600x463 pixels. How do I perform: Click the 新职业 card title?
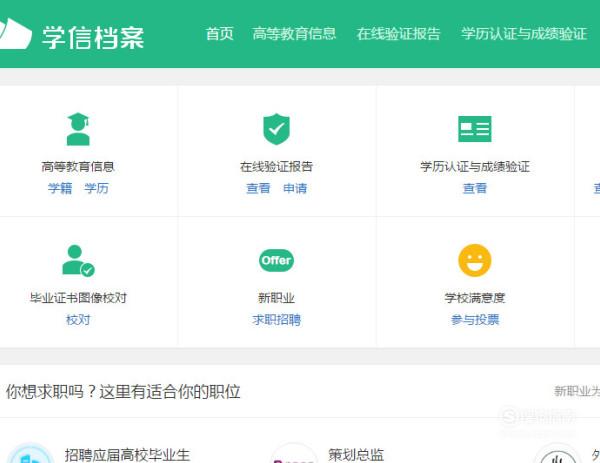coord(276,298)
